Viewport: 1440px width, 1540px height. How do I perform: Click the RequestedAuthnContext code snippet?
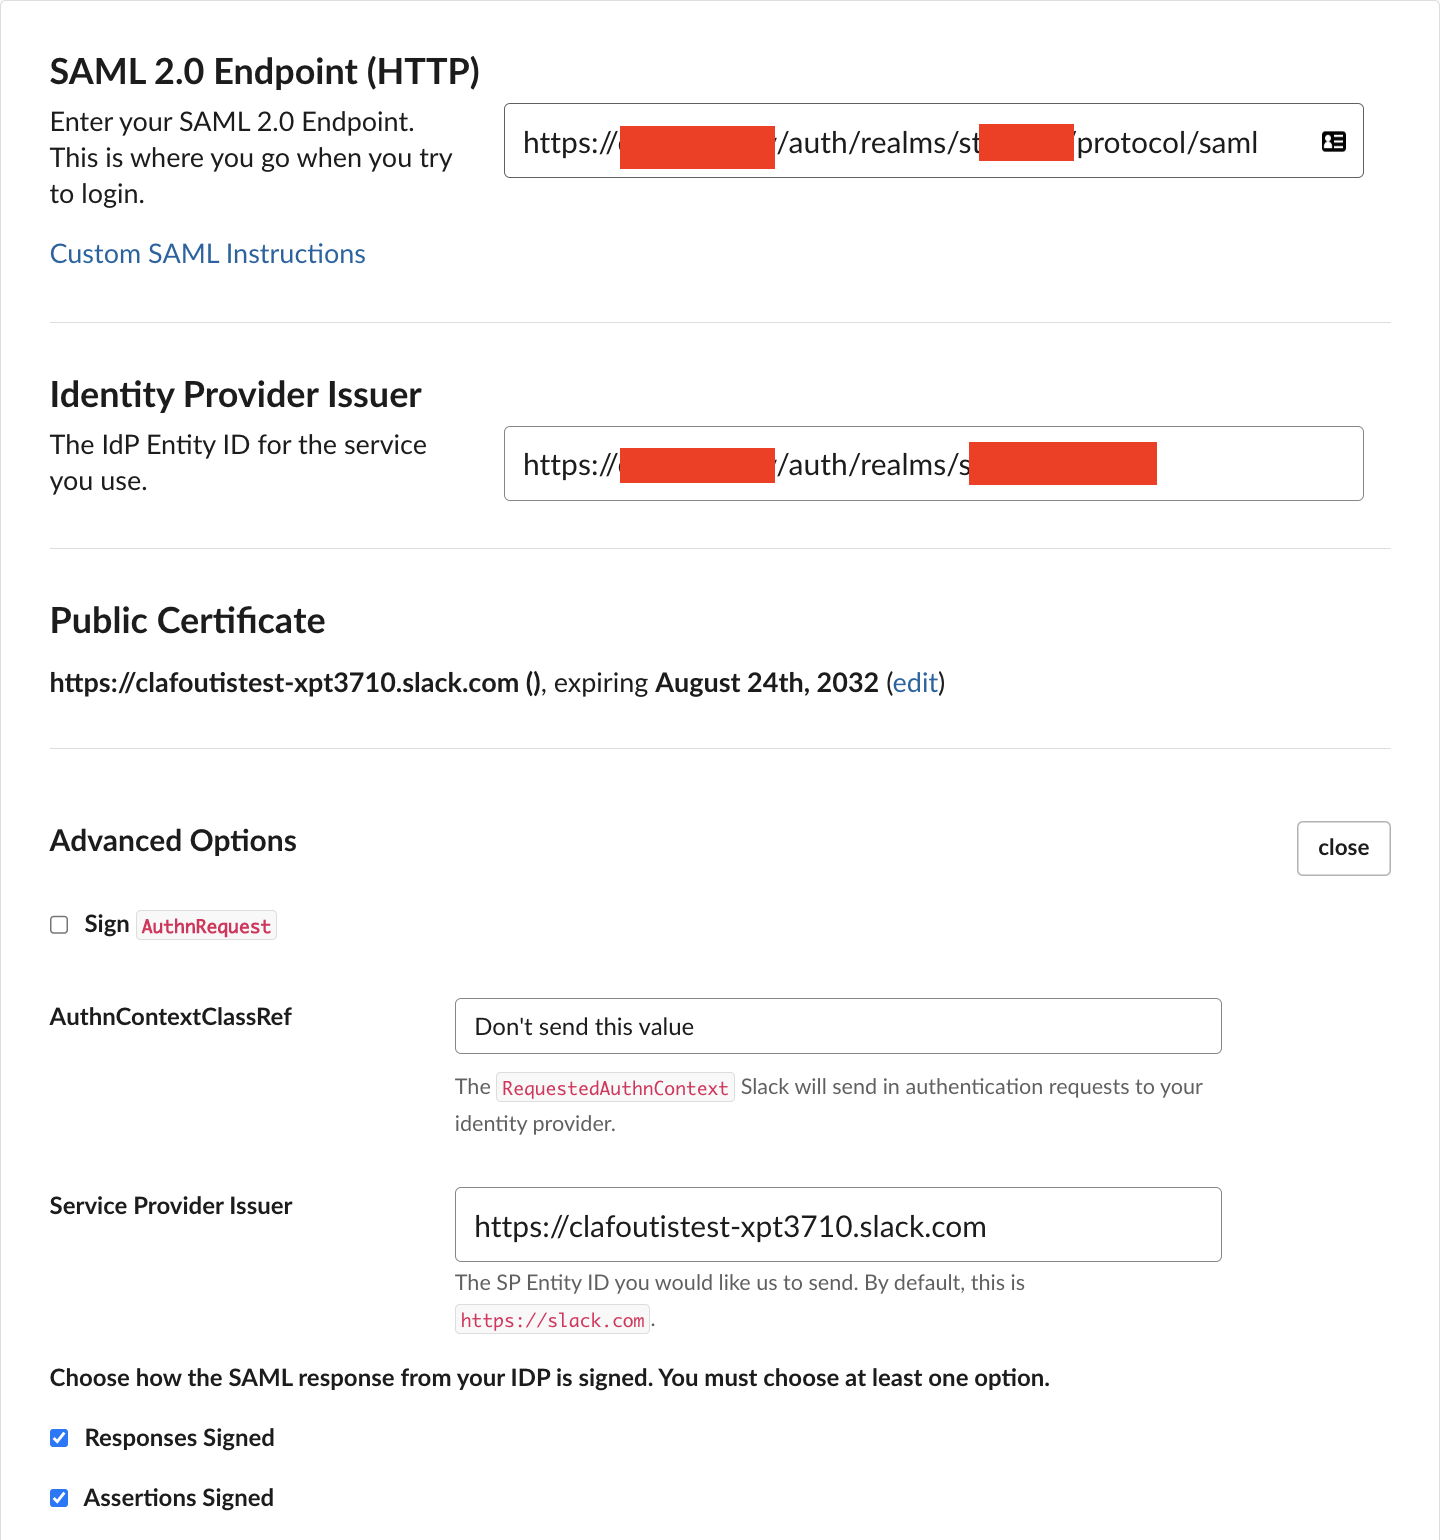coord(615,1087)
